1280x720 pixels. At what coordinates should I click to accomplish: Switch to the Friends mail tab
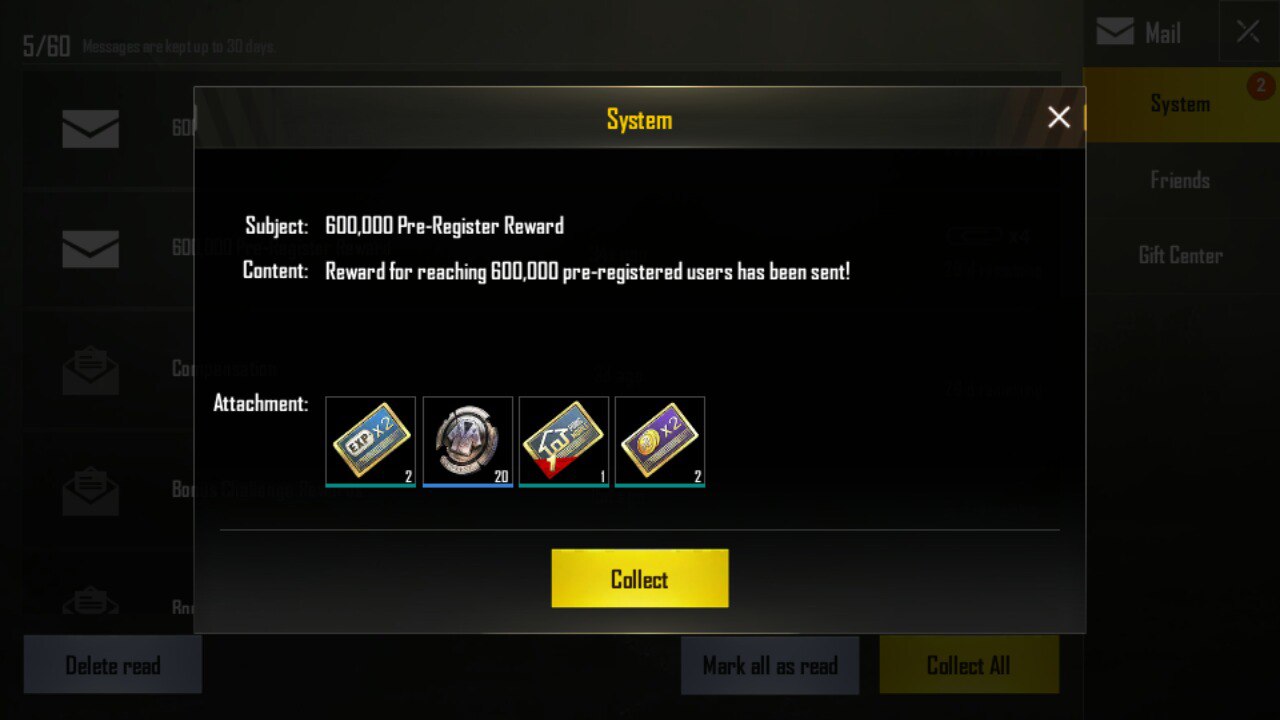point(1180,180)
